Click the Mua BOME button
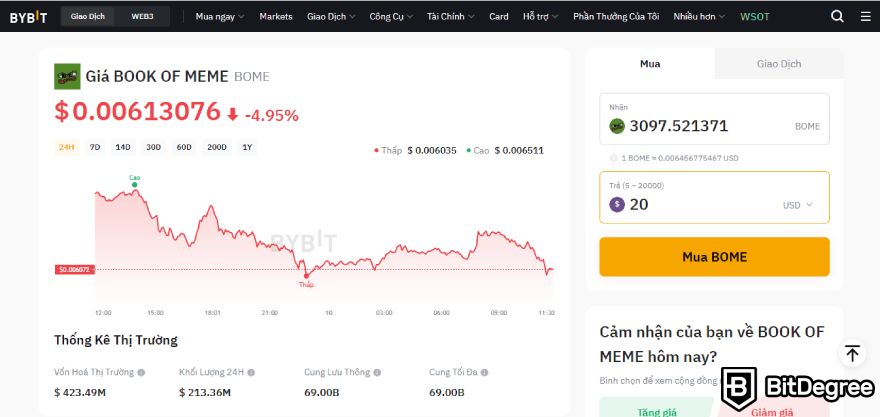The image size is (880, 417). [x=714, y=256]
